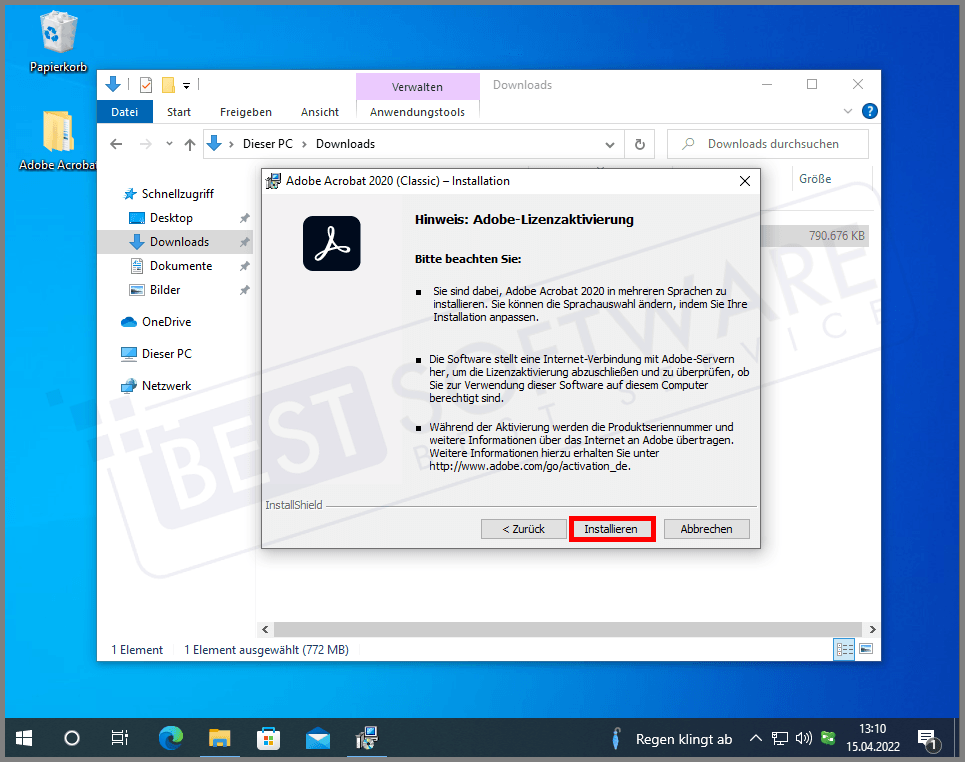Click the Installieren button

tap(611, 528)
